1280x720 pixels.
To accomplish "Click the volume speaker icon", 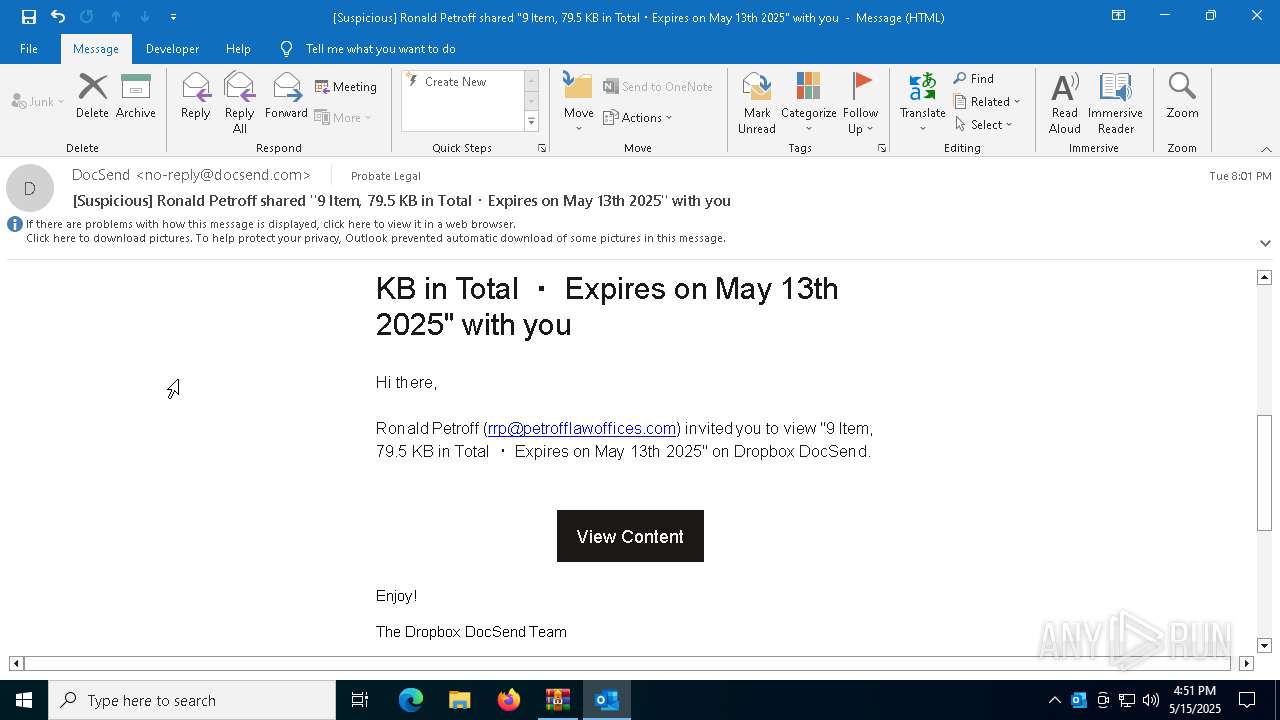I will point(1151,700).
